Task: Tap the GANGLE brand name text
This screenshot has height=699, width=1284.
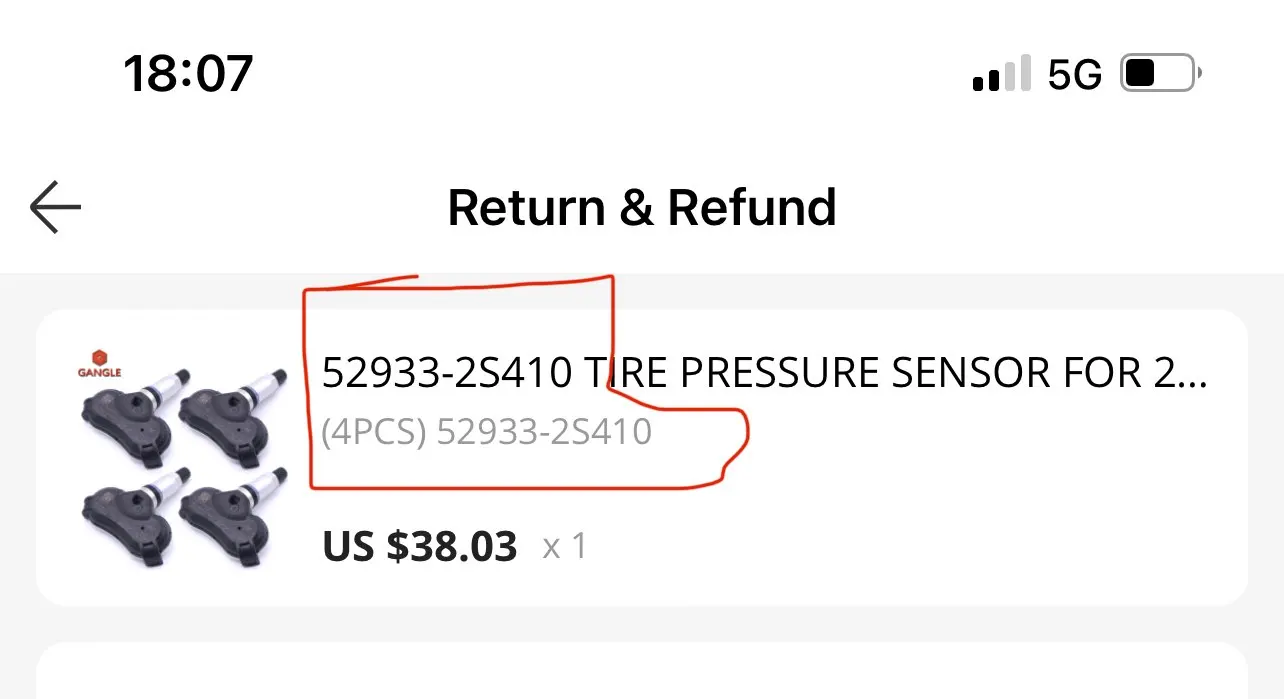Action: (99, 373)
